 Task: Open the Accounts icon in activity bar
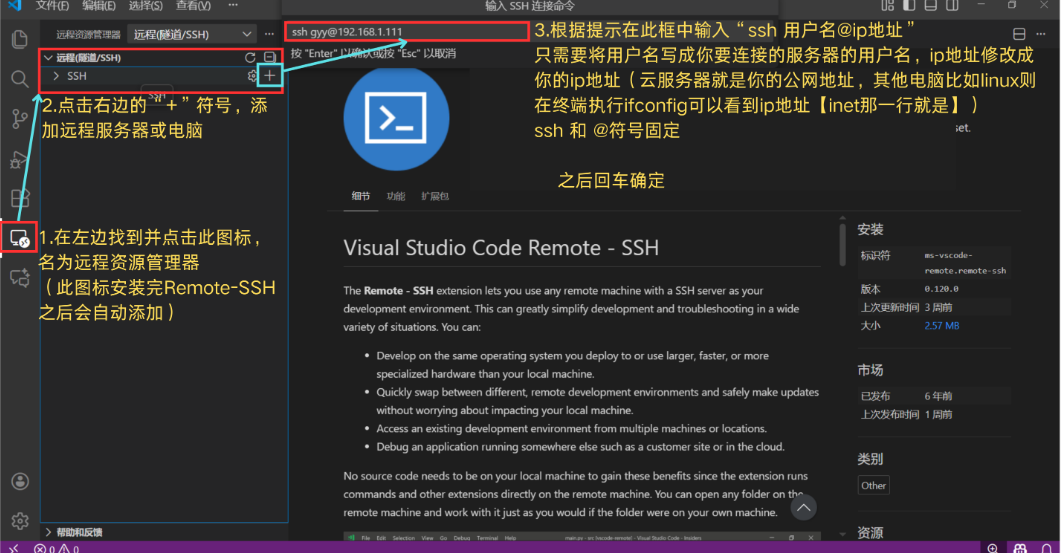pyautogui.click(x=20, y=481)
